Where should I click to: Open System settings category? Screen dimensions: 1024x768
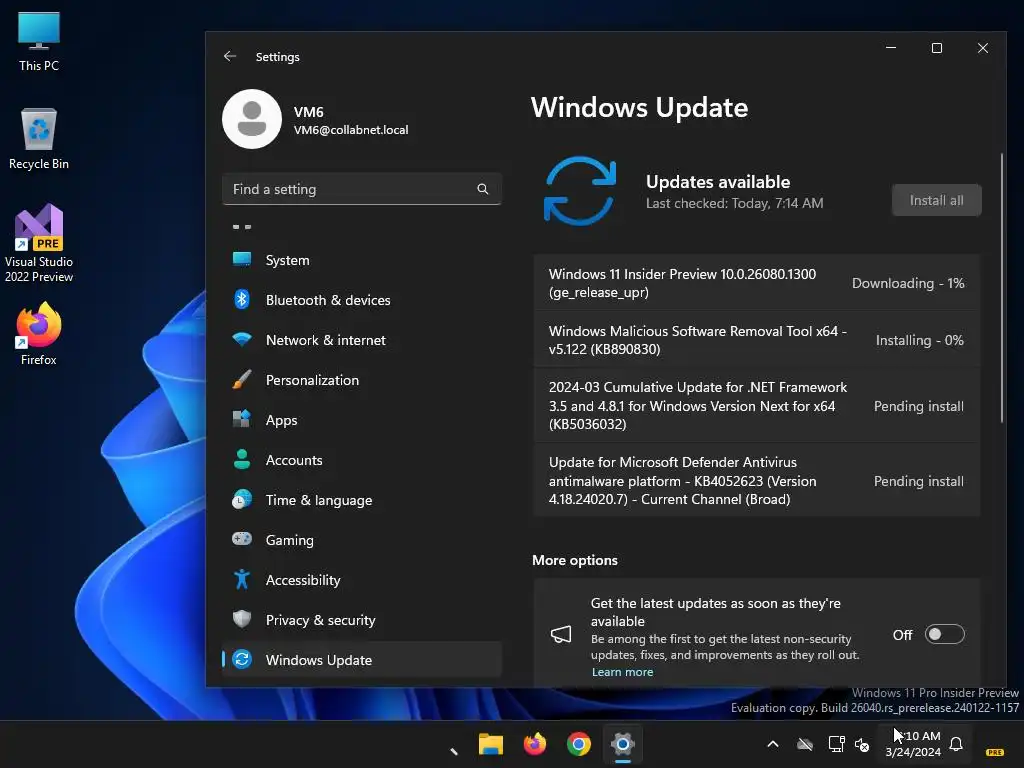point(362,260)
